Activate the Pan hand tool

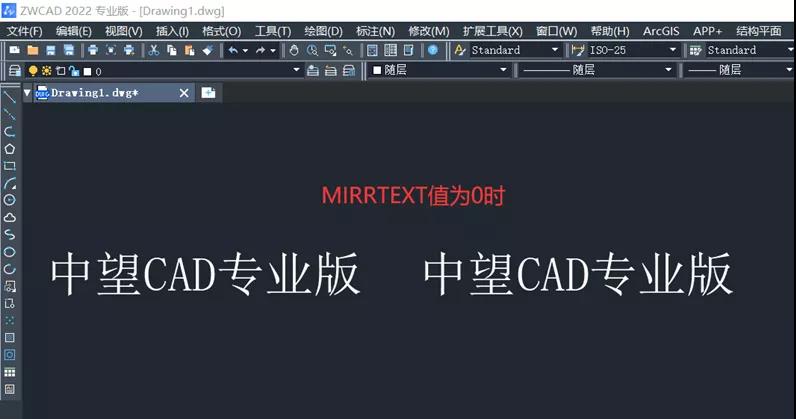pyautogui.click(x=294, y=50)
